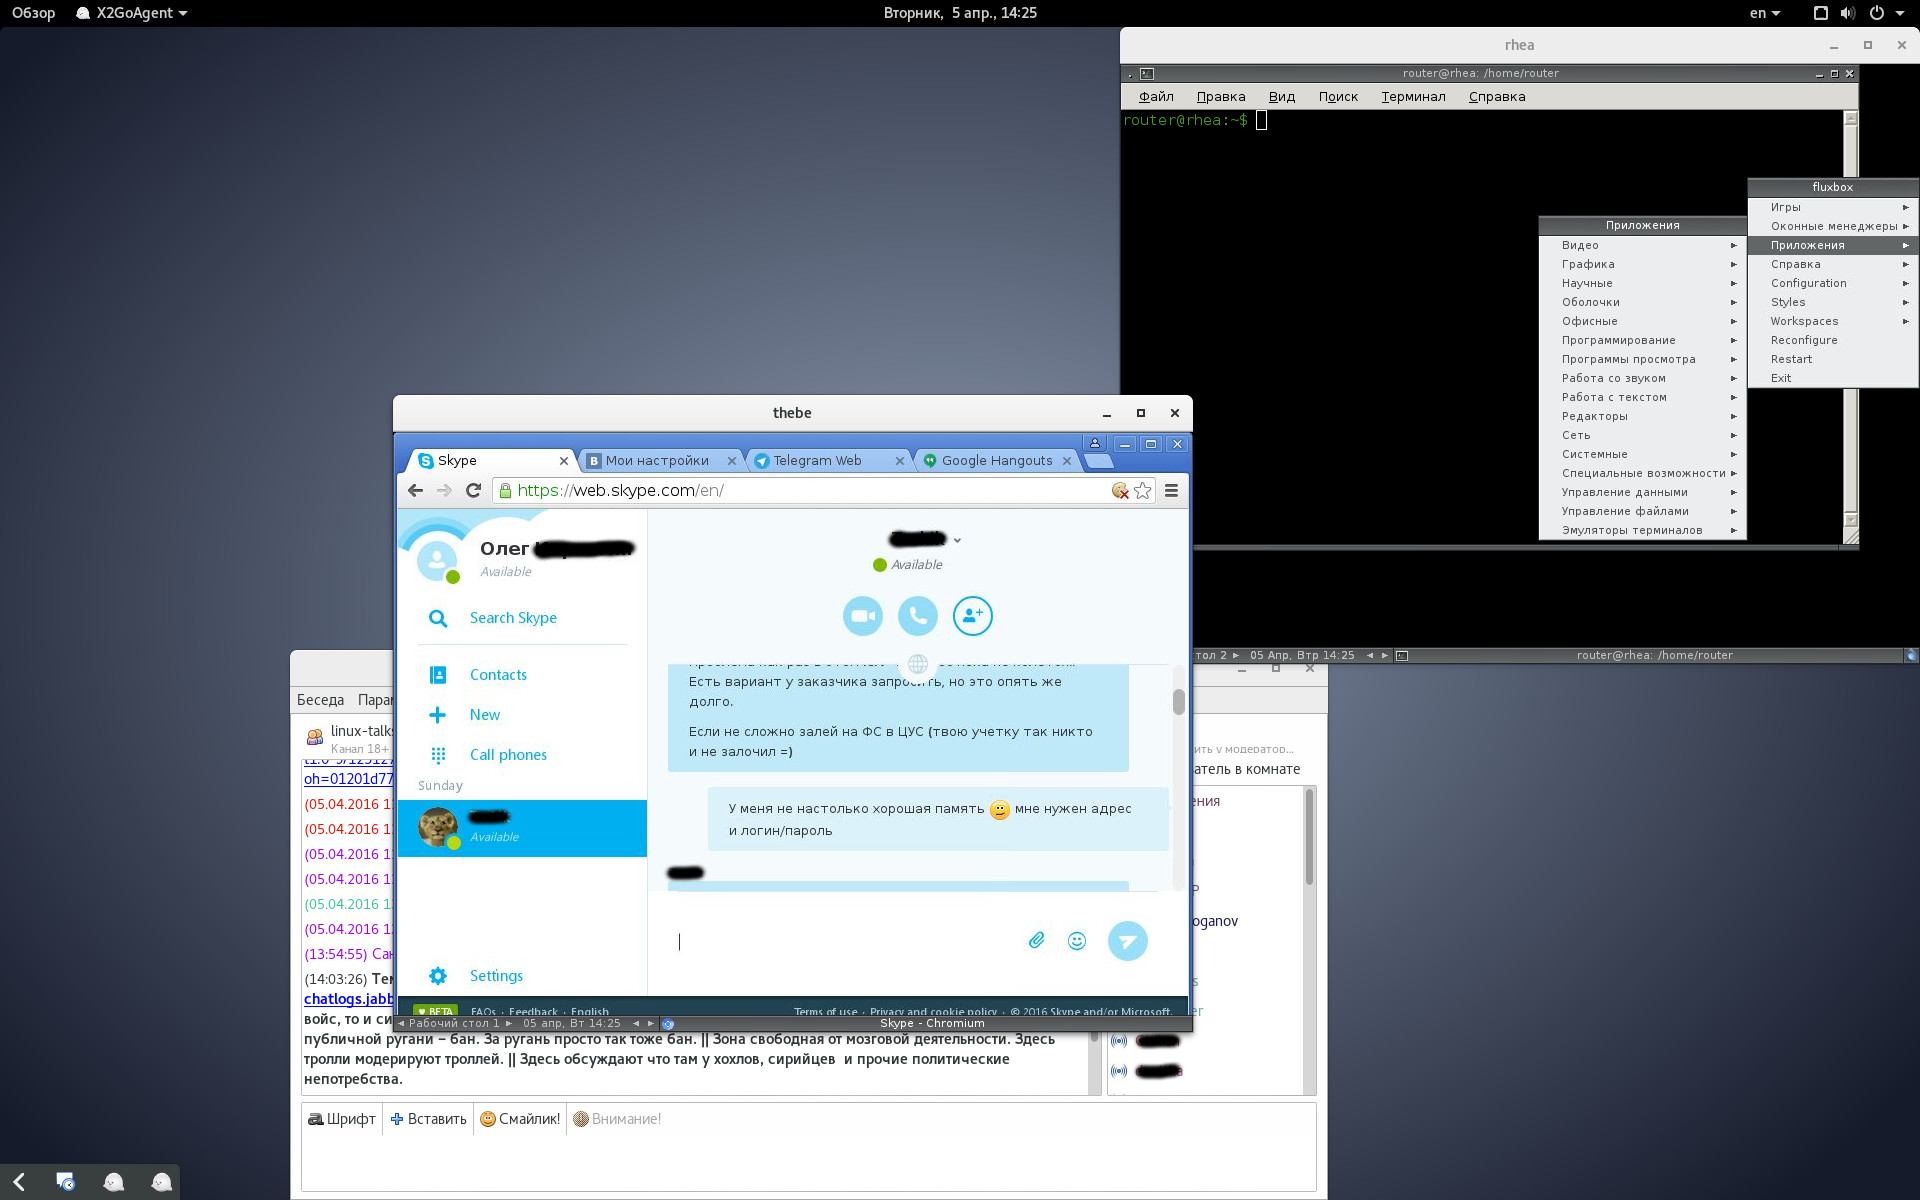This screenshot has height=1200, width=1920.
Task: Expand the Видео applications submenu
Action: coord(1642,245)
